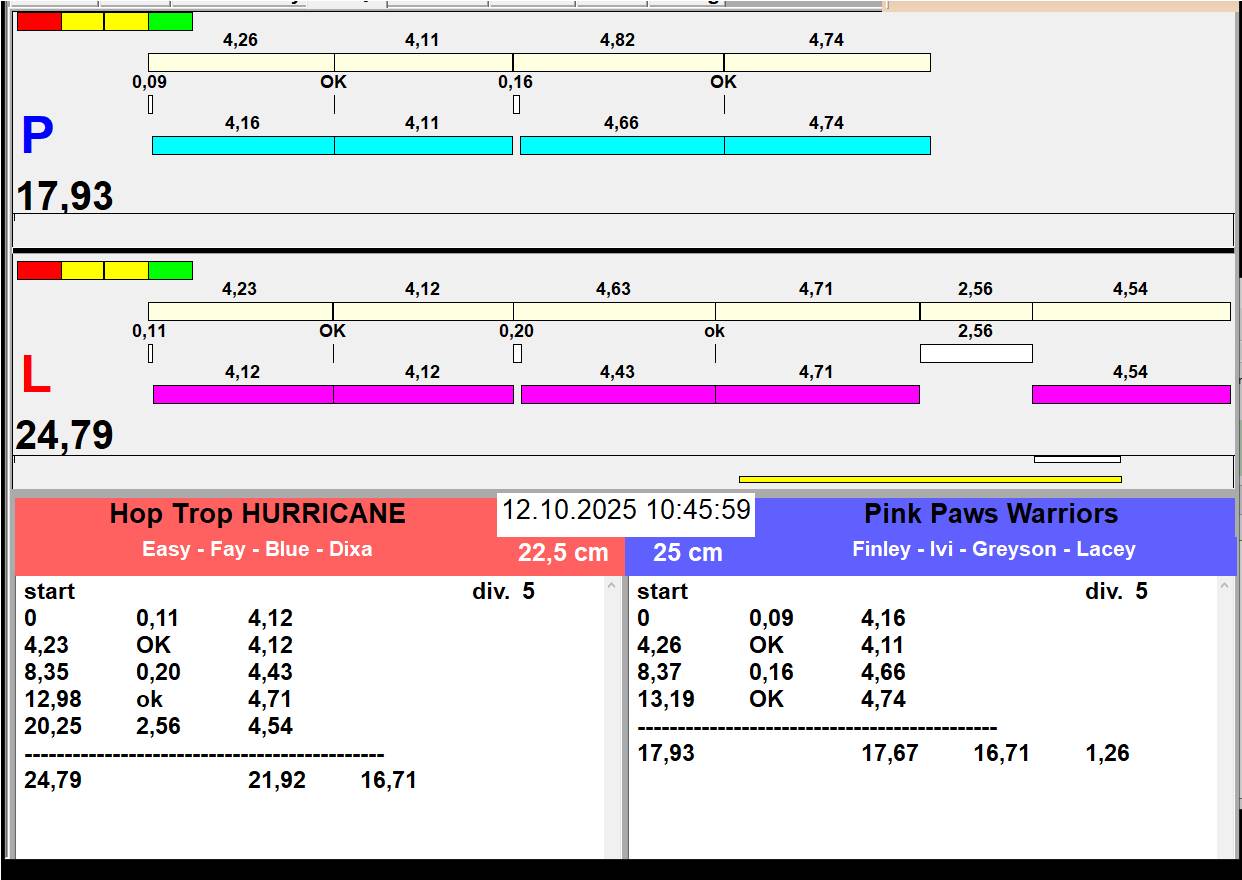This screenshot has height=880, width=1242.
Task: Select the cyan 4,66 run segment
Action: pos(621,146)
